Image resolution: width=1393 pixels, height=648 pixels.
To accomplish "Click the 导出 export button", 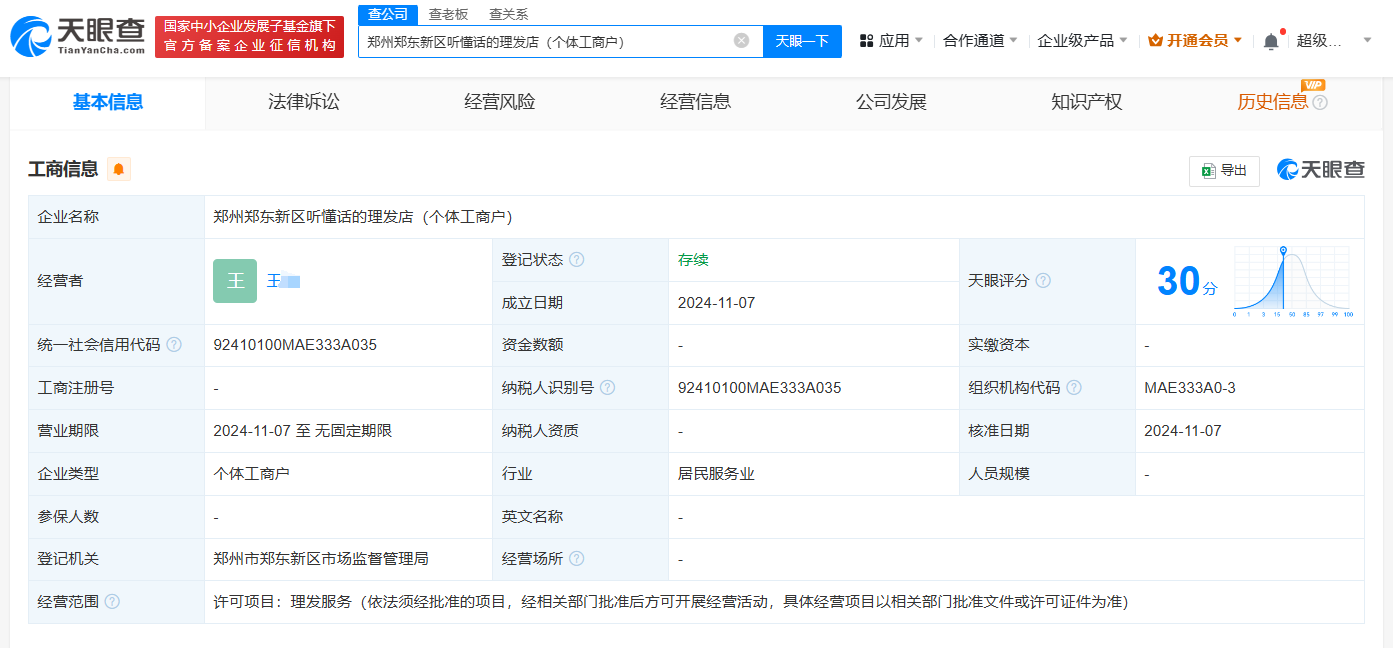I will pyautogui.click(x=1224, y=171).
